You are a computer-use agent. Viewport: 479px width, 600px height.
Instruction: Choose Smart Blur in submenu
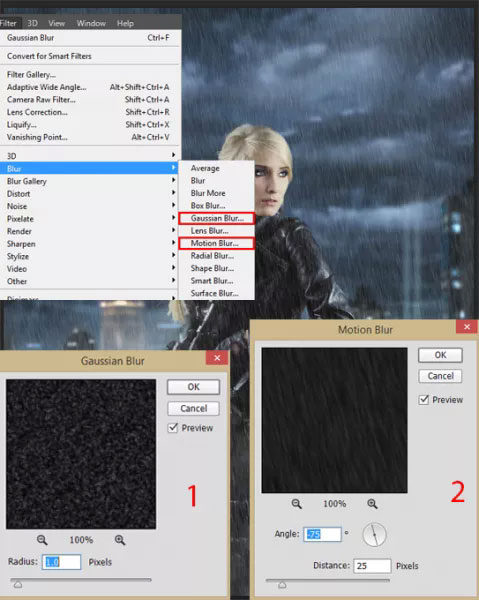[217, 281]
